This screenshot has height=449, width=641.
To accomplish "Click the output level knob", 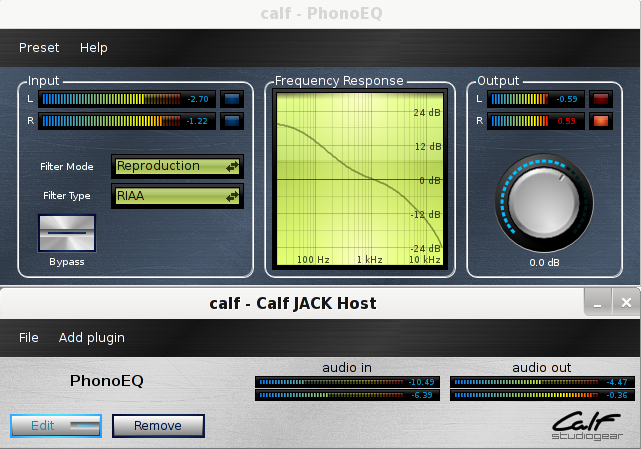I will coord(544,203).
